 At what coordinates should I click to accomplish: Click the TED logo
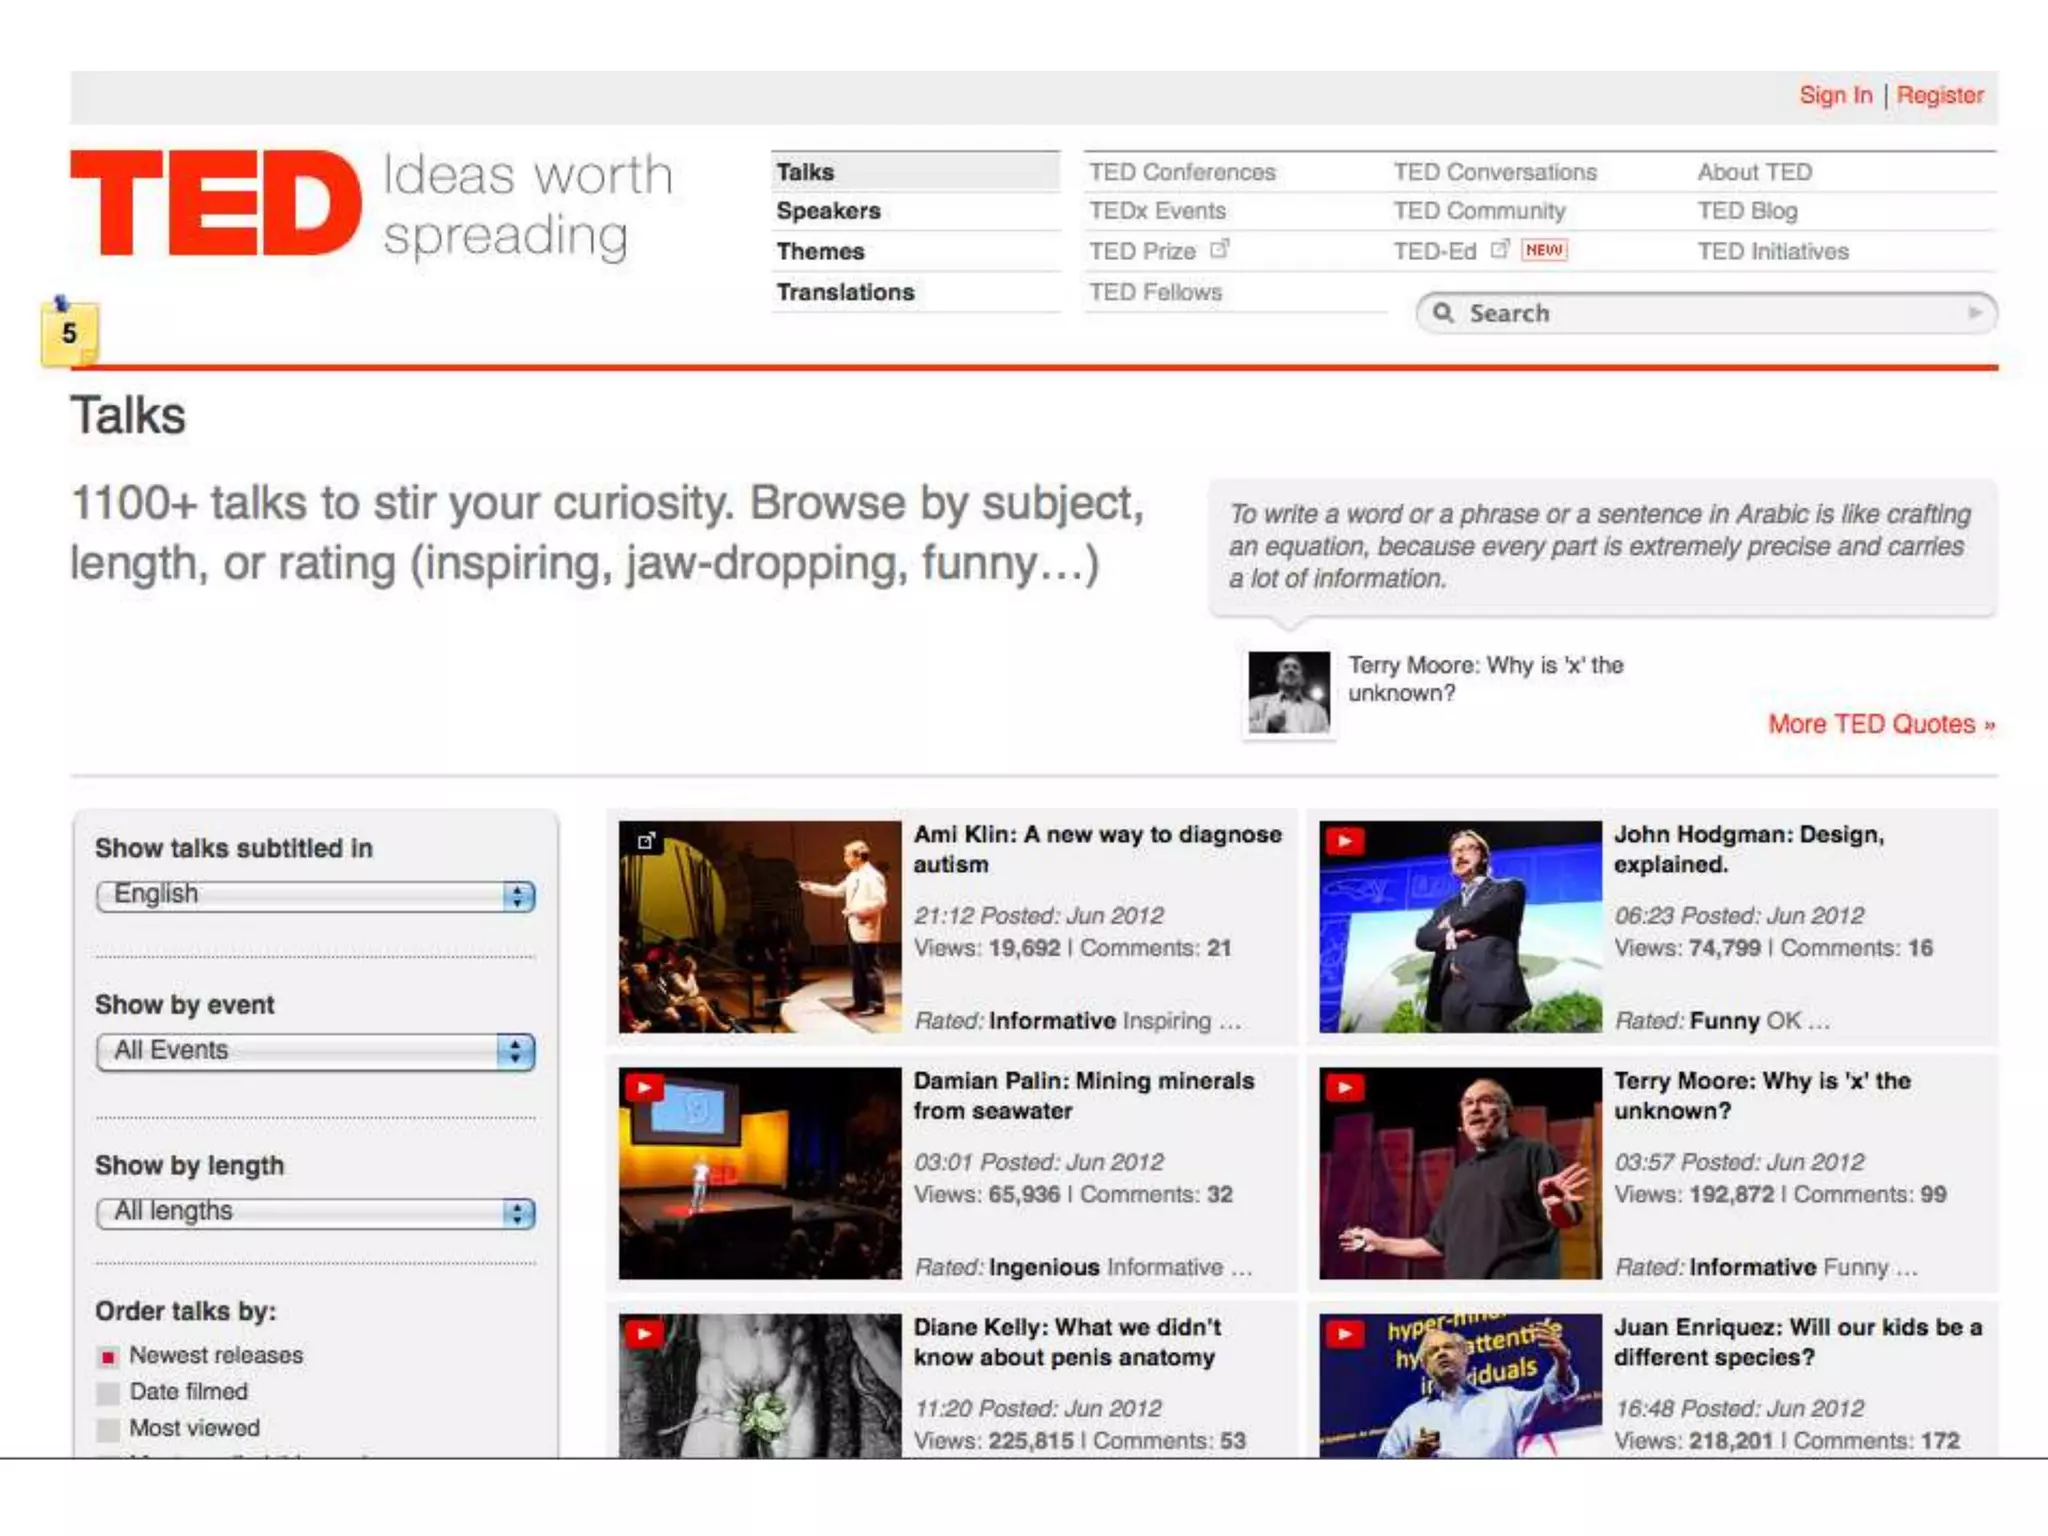click(215, 203)
